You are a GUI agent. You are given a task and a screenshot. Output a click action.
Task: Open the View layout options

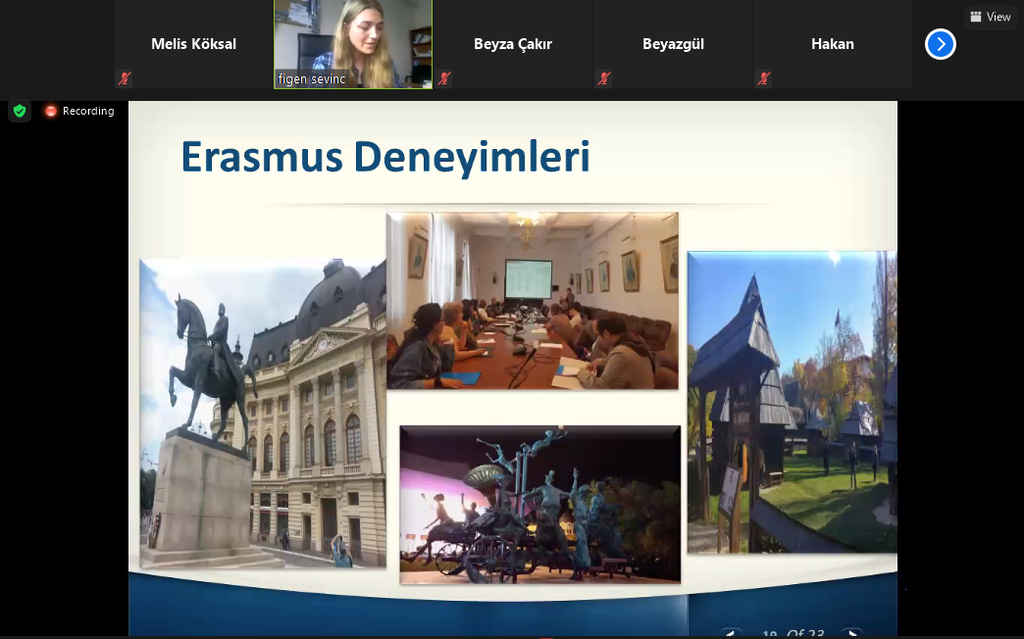click(991, 17)
